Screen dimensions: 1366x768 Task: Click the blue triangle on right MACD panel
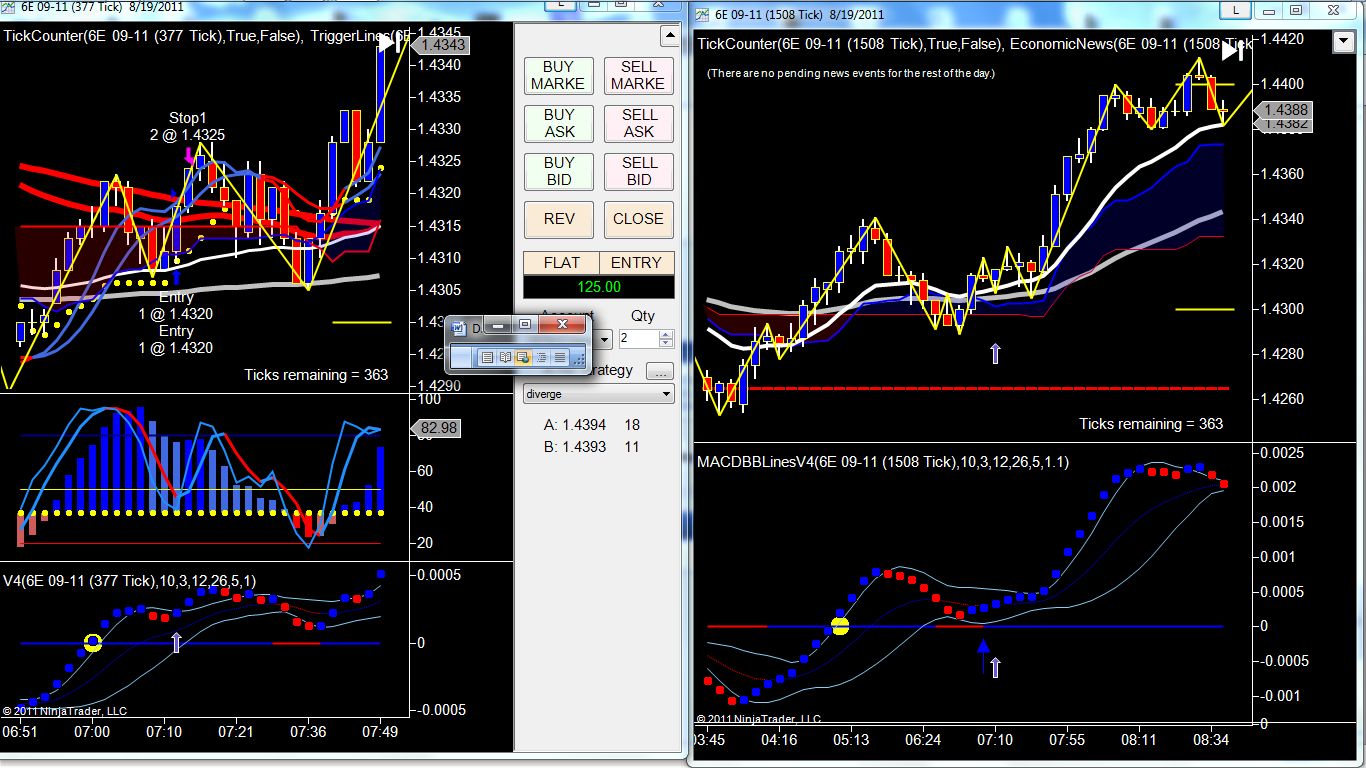click(x=983, y=647)
